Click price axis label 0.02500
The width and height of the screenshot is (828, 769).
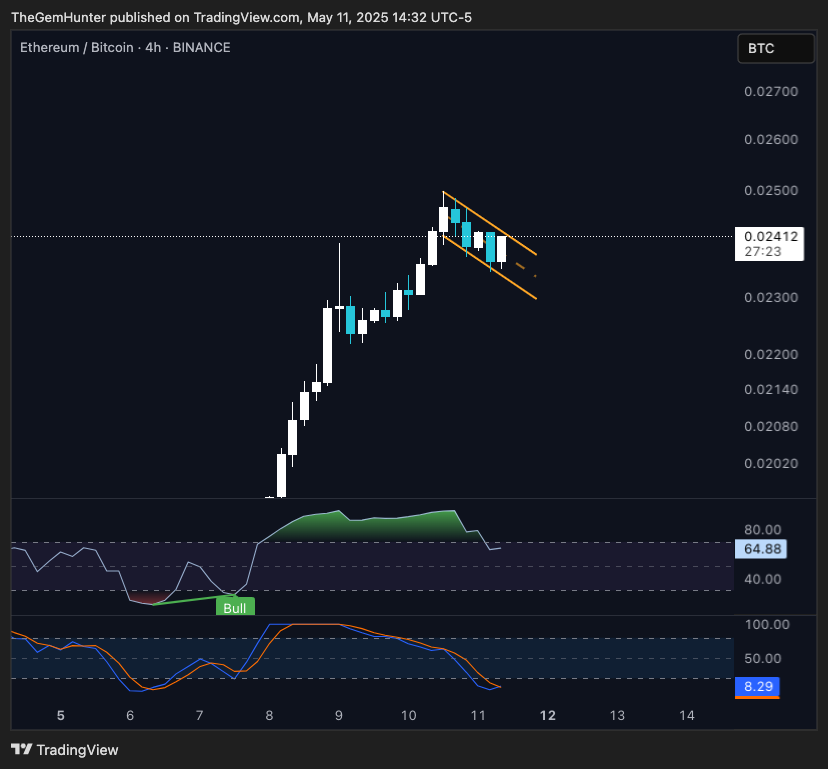(771, 190)
